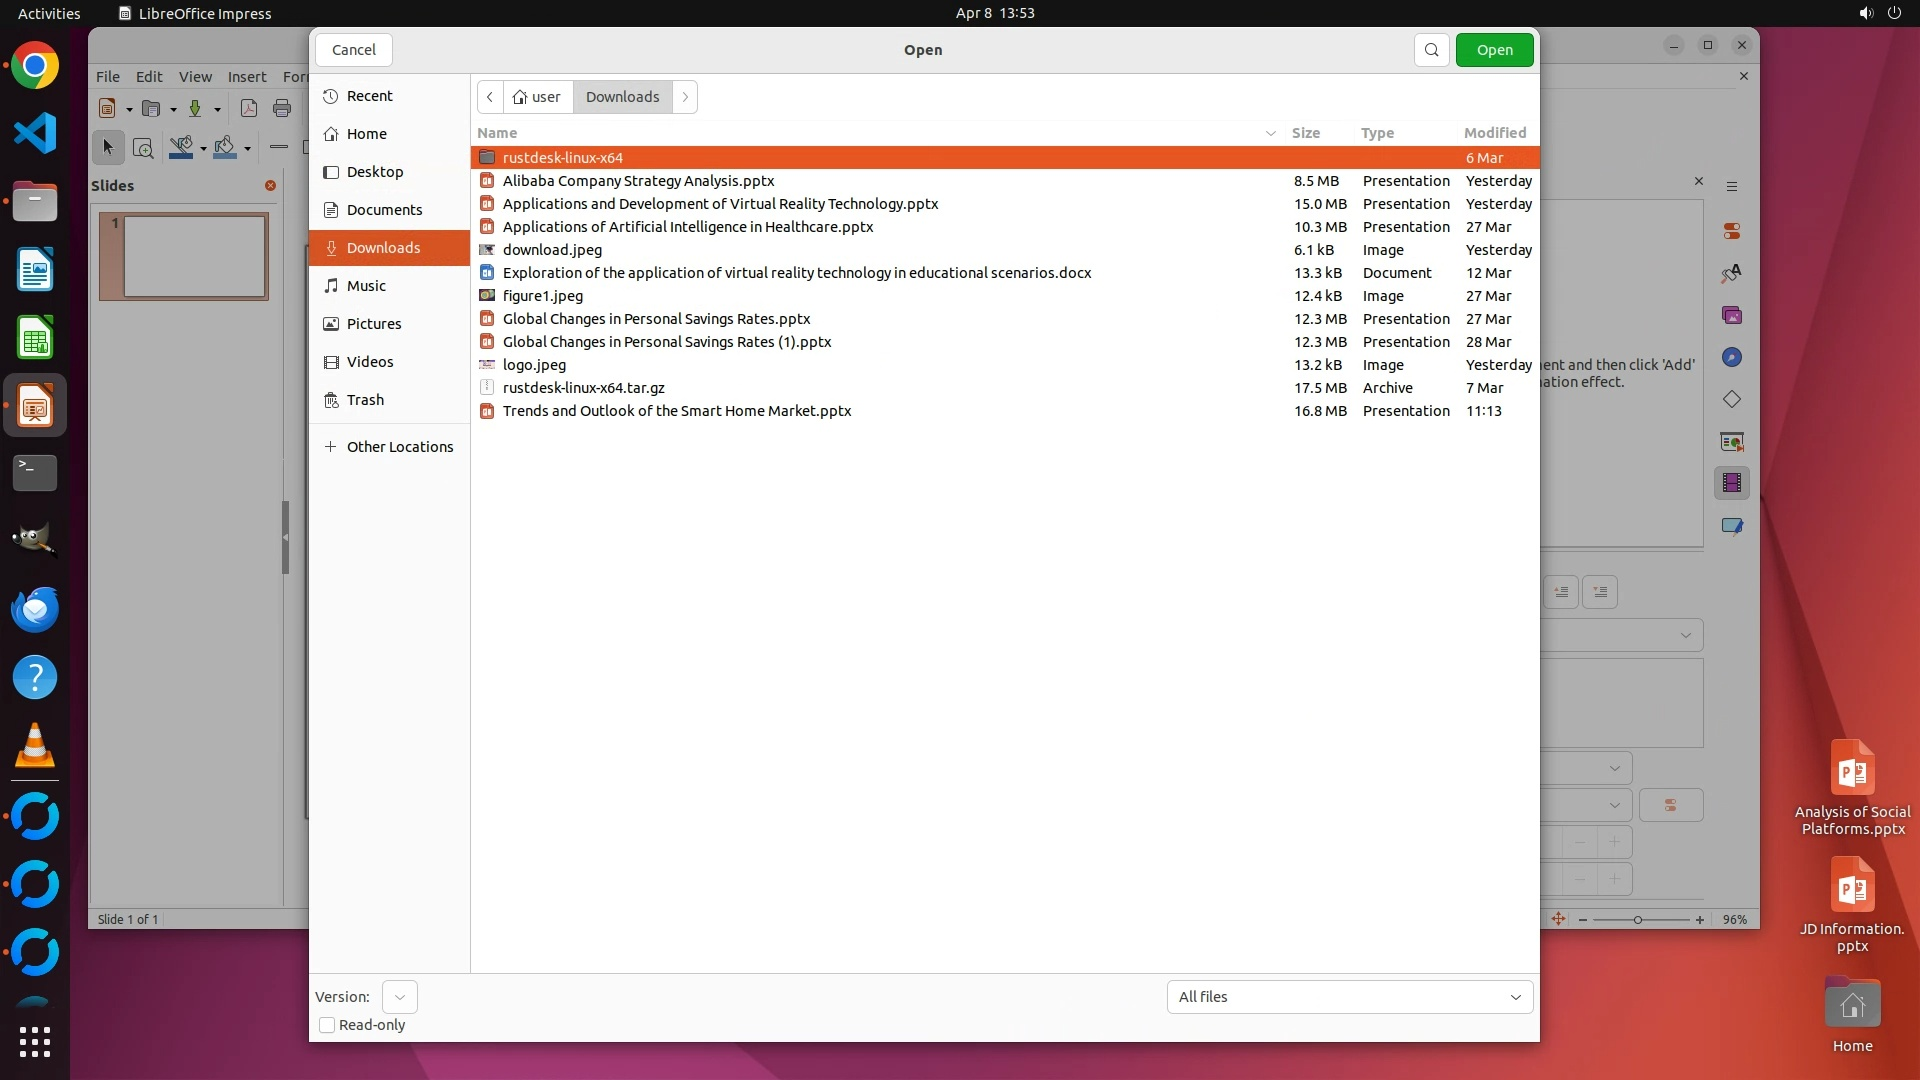Click the green Open button
Viewport: 1920px width, 1080px height.
click(1494, 50)
